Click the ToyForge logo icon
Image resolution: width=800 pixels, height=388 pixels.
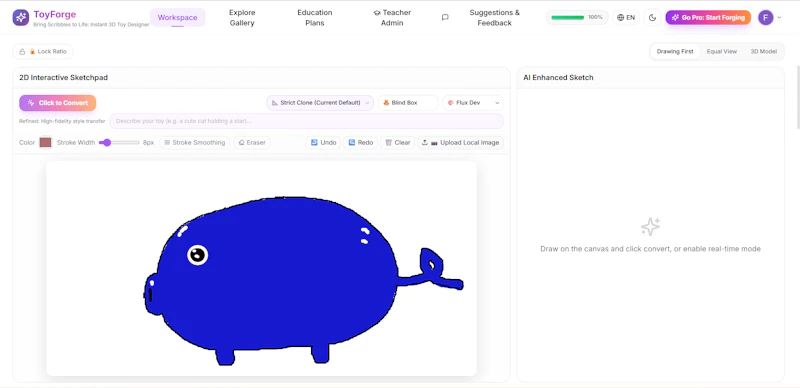pos(21,17)
